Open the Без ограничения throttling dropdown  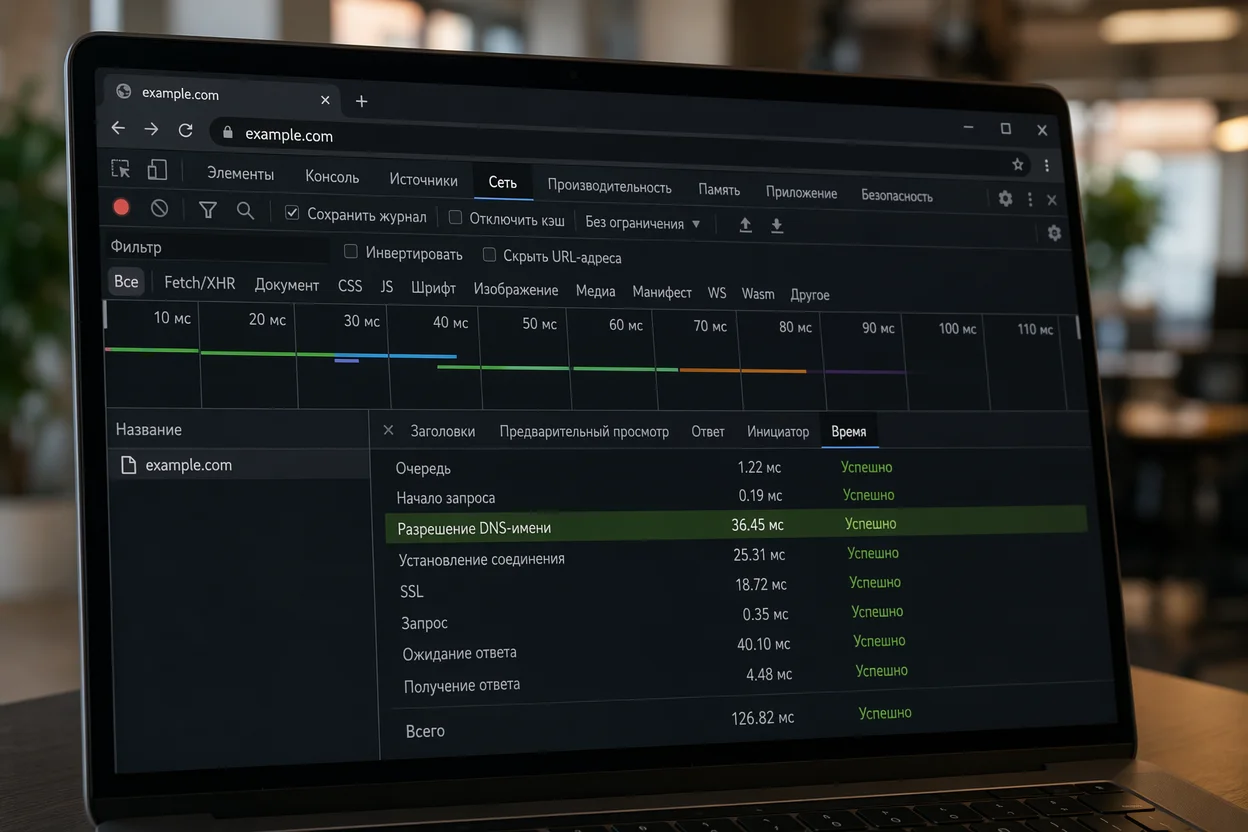click(x=643, y=223)
